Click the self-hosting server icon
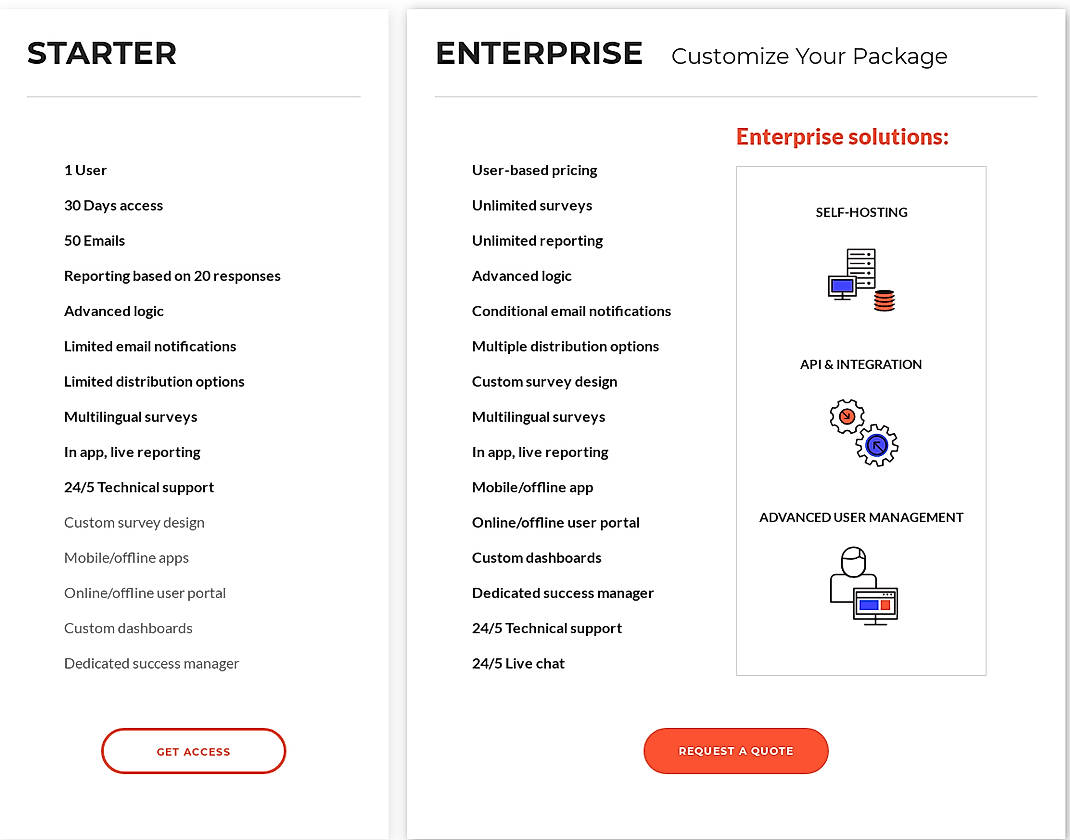Image resolution: width=1070 pixels, height=840 pixels. [861, 280]
